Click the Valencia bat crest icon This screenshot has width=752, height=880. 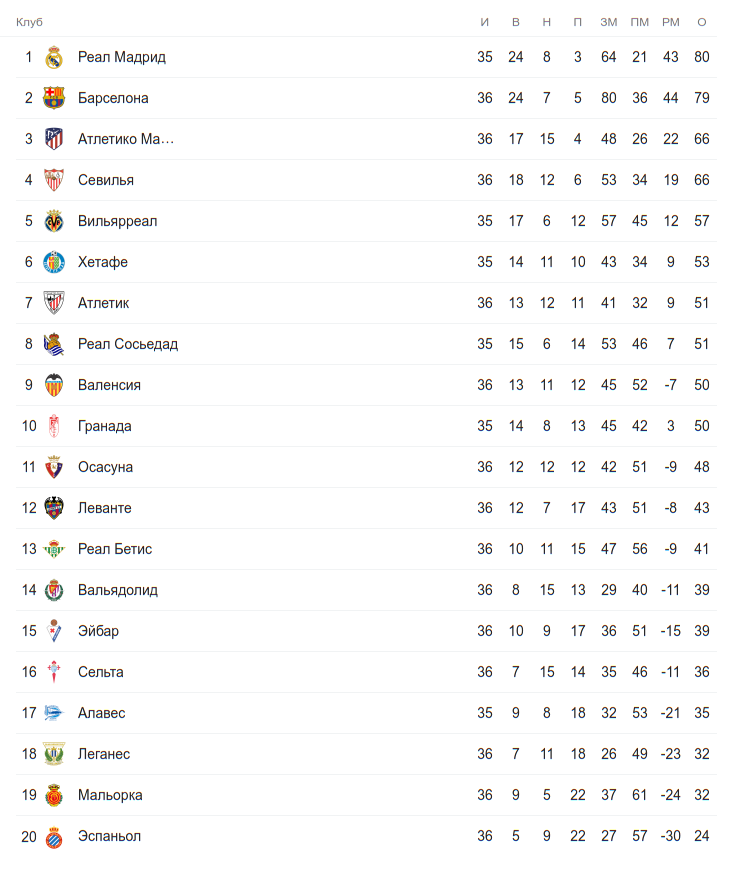(x=54, y=385)
